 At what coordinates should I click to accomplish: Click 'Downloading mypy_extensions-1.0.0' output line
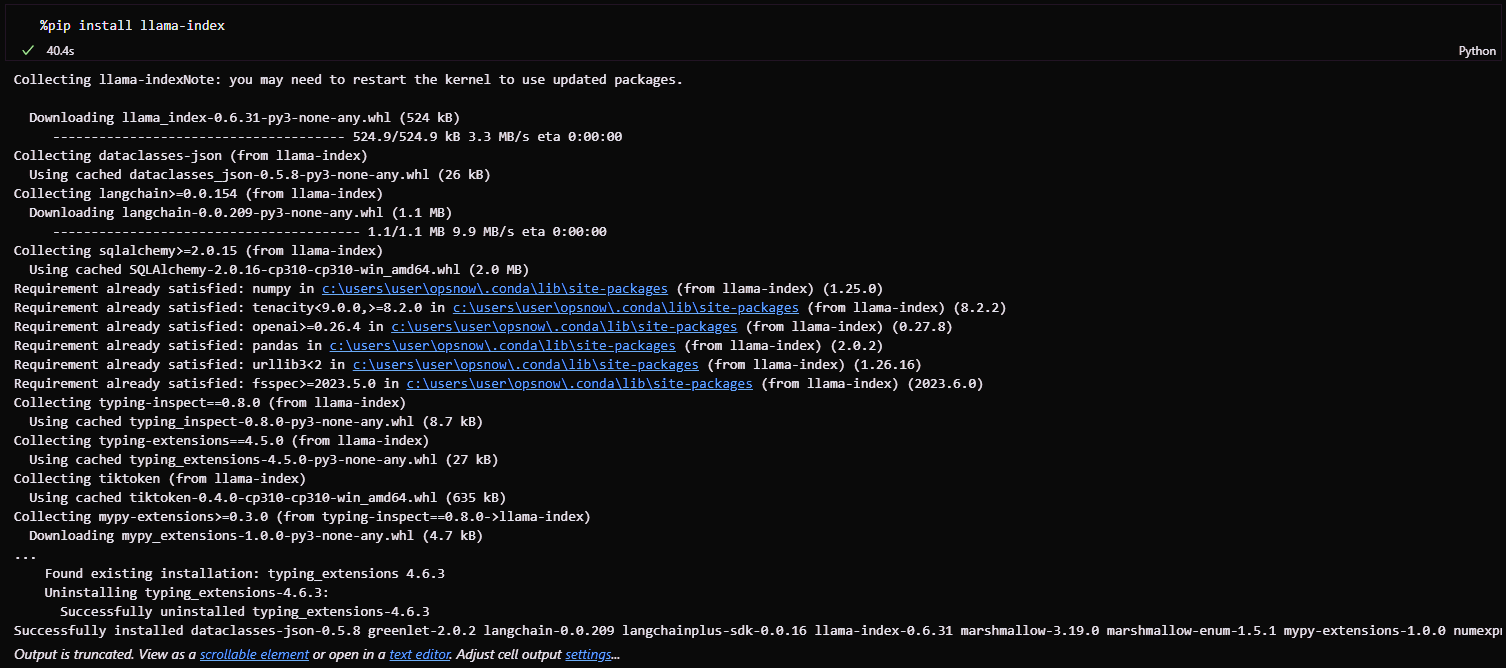[256, 535]
